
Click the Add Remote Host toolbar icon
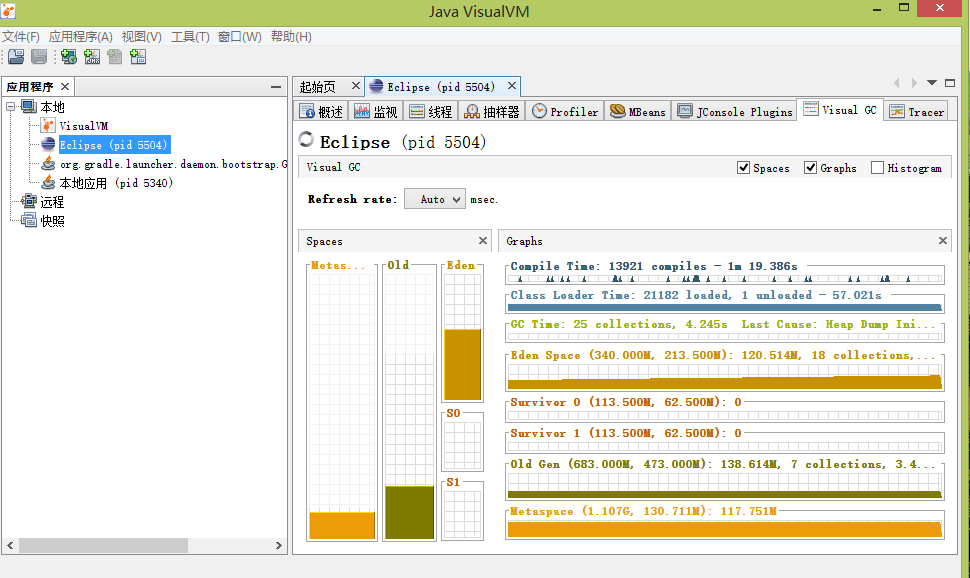[69, 57]
